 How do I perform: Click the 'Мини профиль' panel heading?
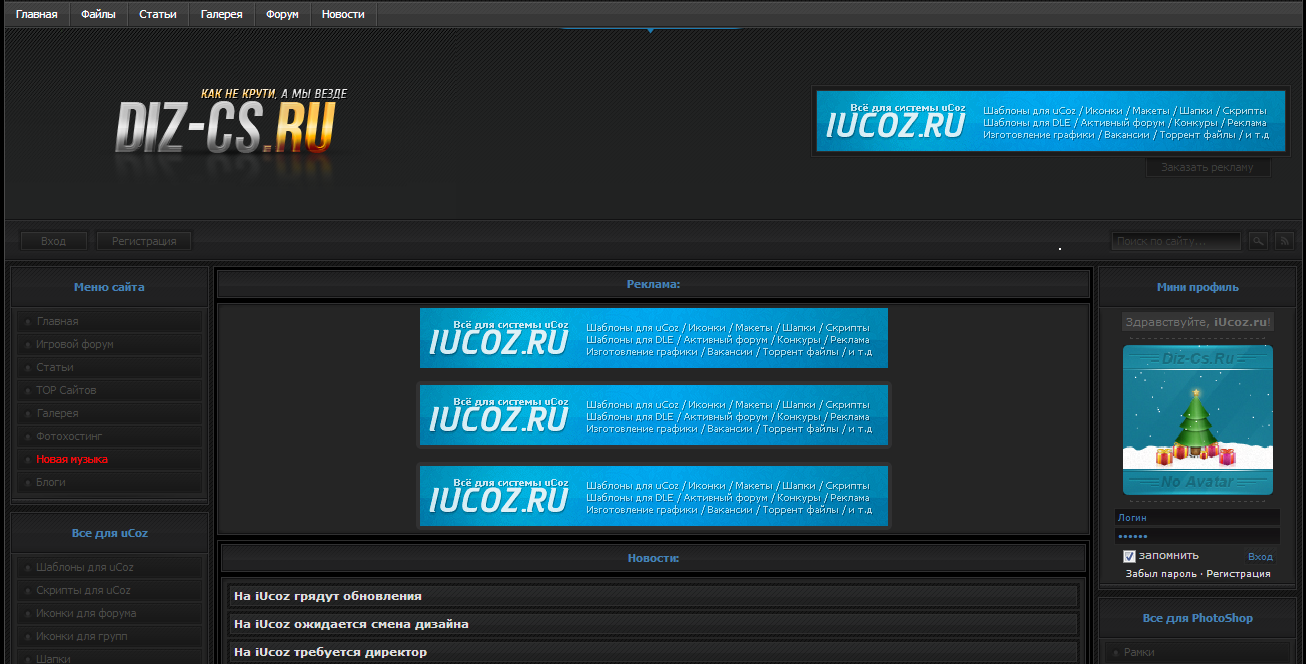[1198, 287]
